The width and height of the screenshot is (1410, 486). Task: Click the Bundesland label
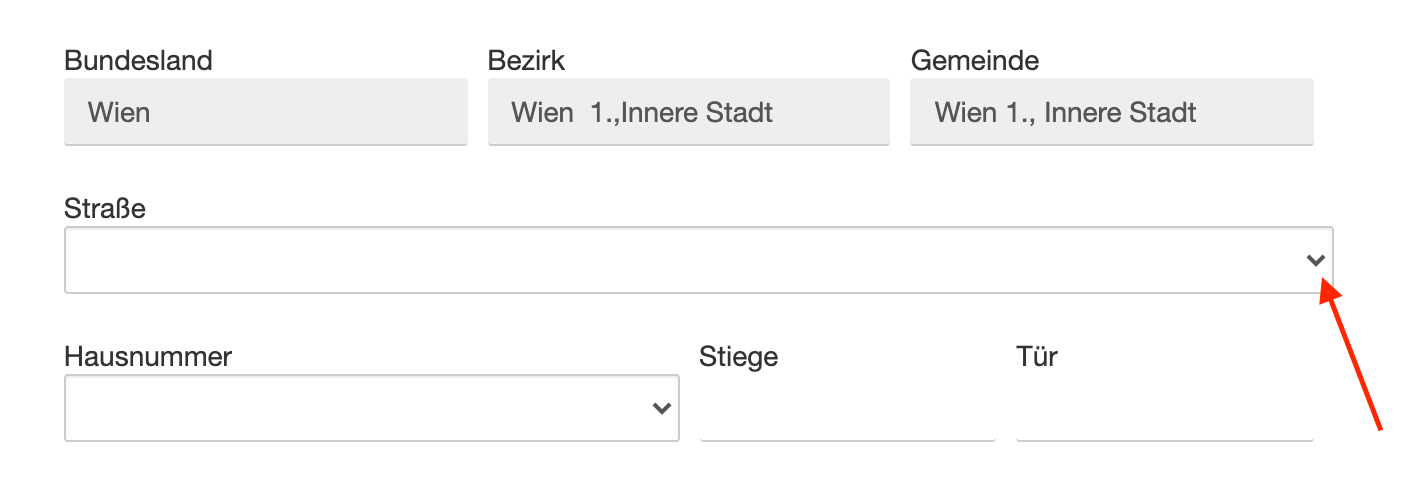(x=138, y=61)
